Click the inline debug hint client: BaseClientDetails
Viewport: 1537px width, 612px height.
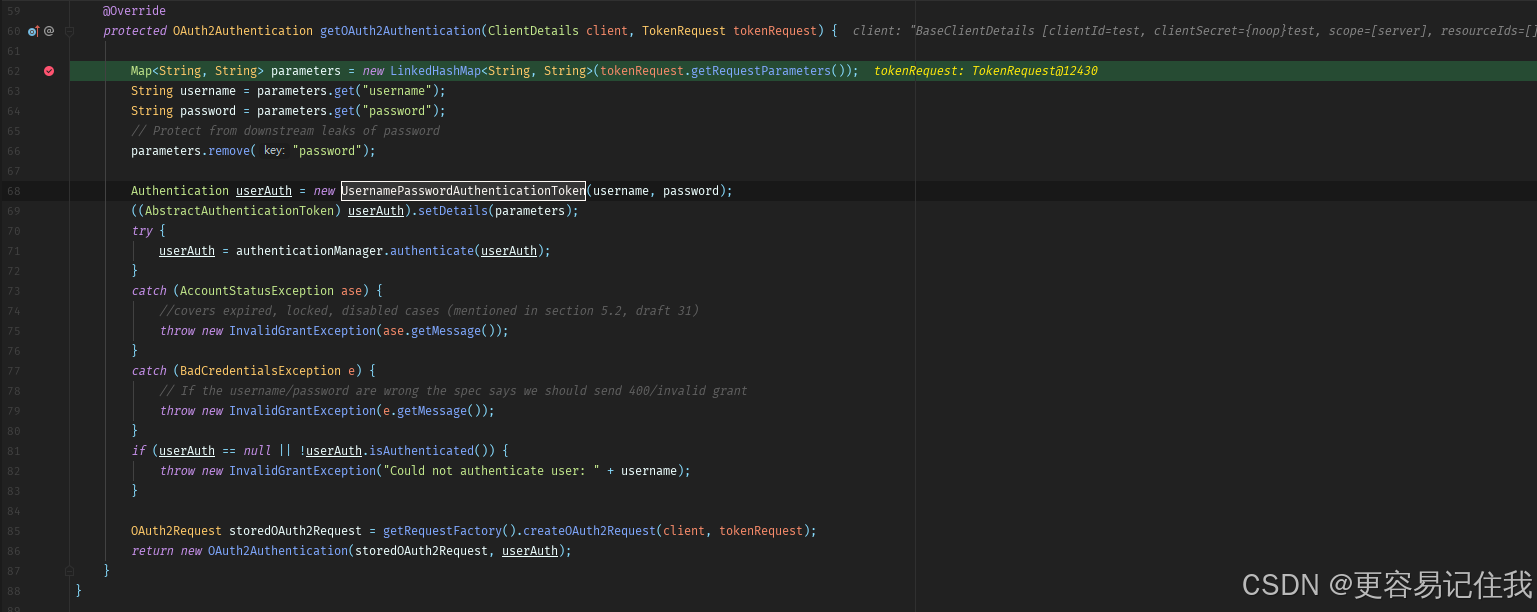(x=1194, y=31)
